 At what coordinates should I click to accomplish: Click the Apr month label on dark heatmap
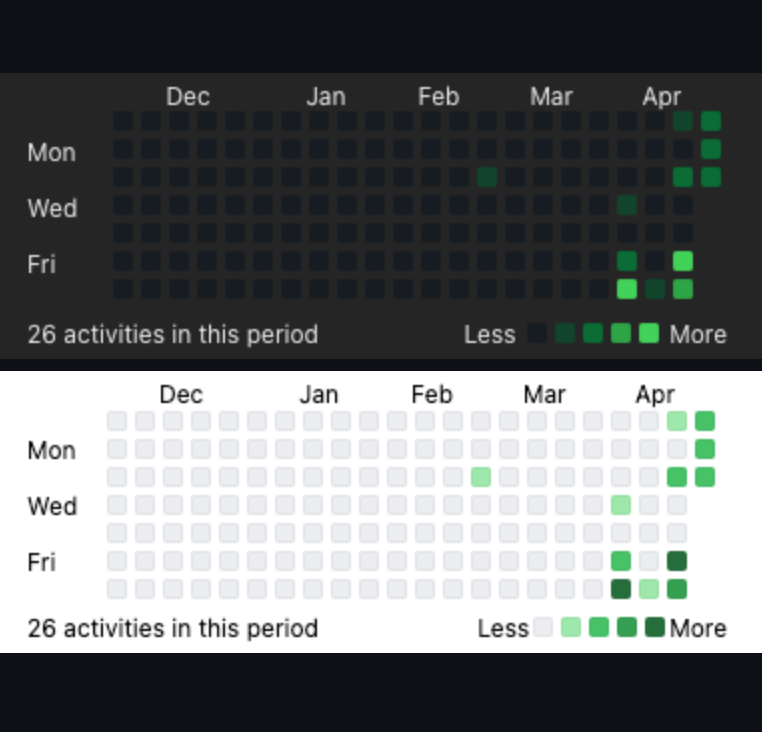click(x=661, y=97)
